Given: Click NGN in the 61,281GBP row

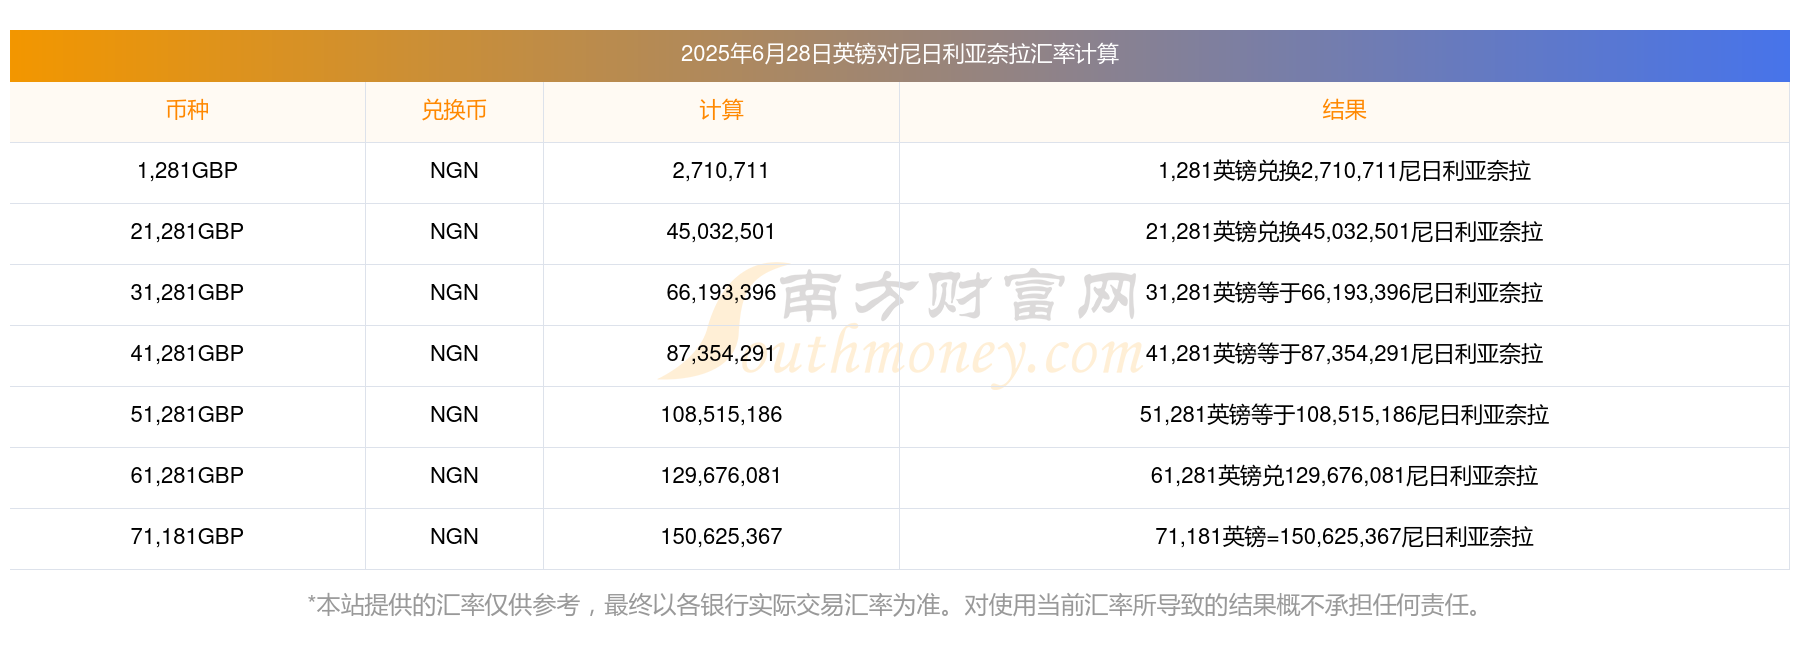Looking at the screenshot, I should tap(454, 476).
